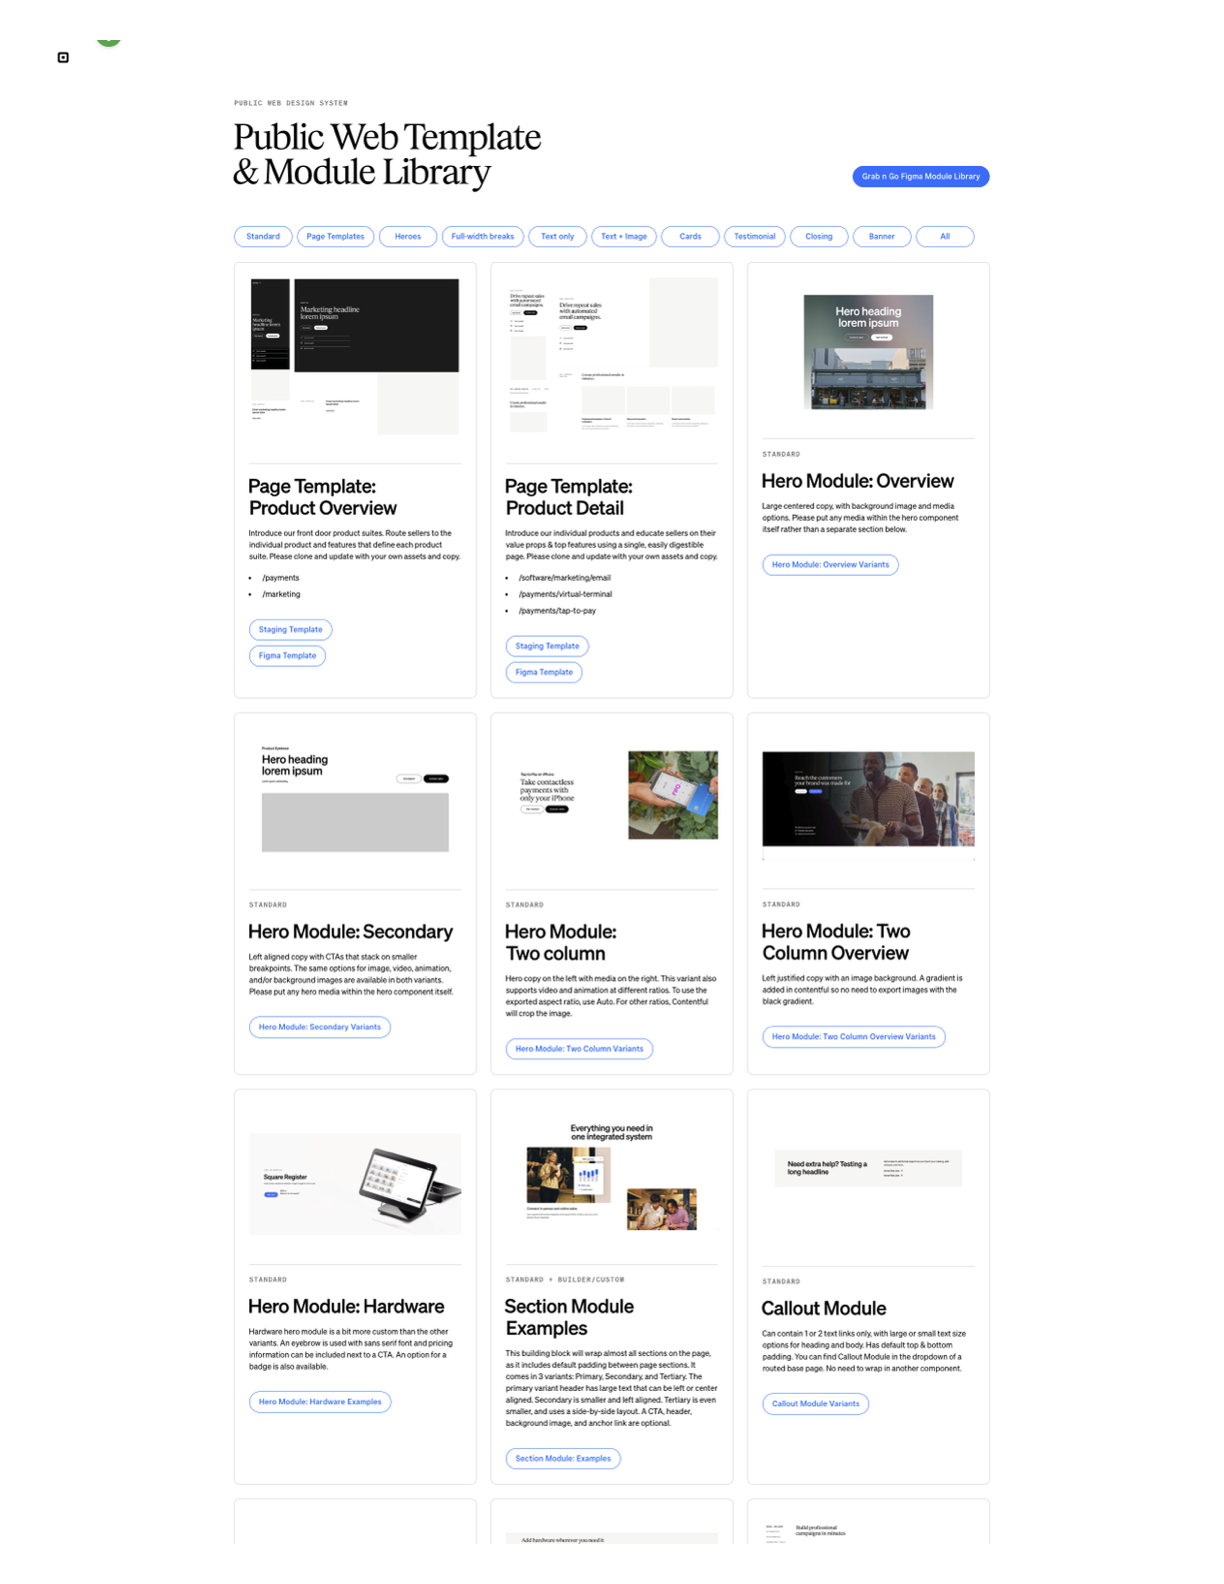The width and height of the screenshot is (1224, 1584).
Task: Select the Banner filter
Action: pyautogui.click(x=882, y=237)
